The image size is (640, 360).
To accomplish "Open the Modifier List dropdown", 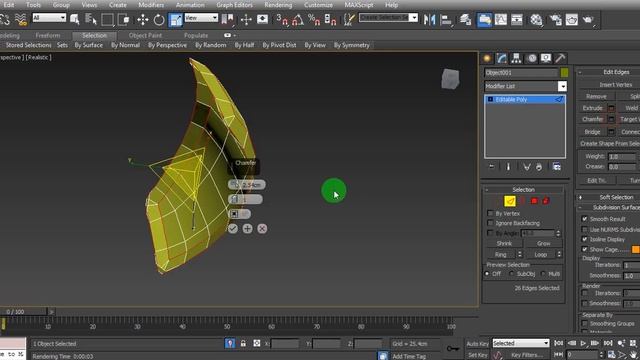I will click(562, 86).
